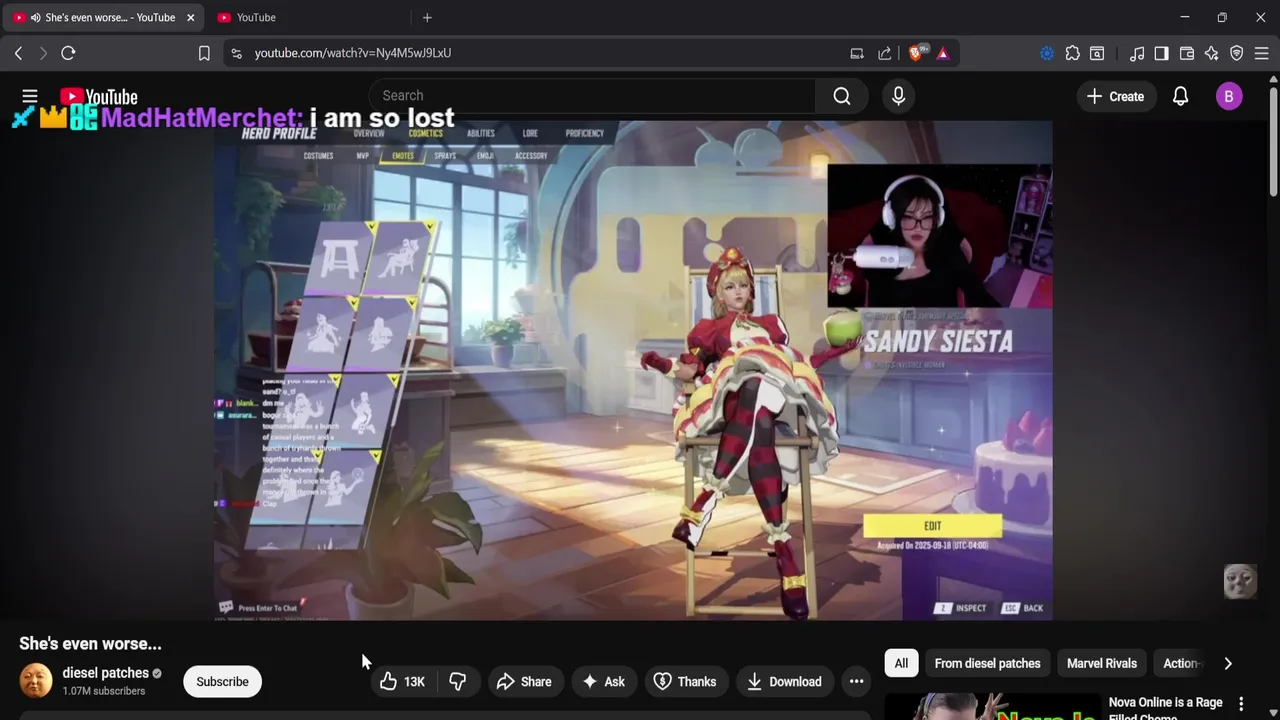Image resolution: width=1280 pixels, height=720 pixels.
Task: Open the Brave VPN shield icon
Action: [x=1236, y=53]
